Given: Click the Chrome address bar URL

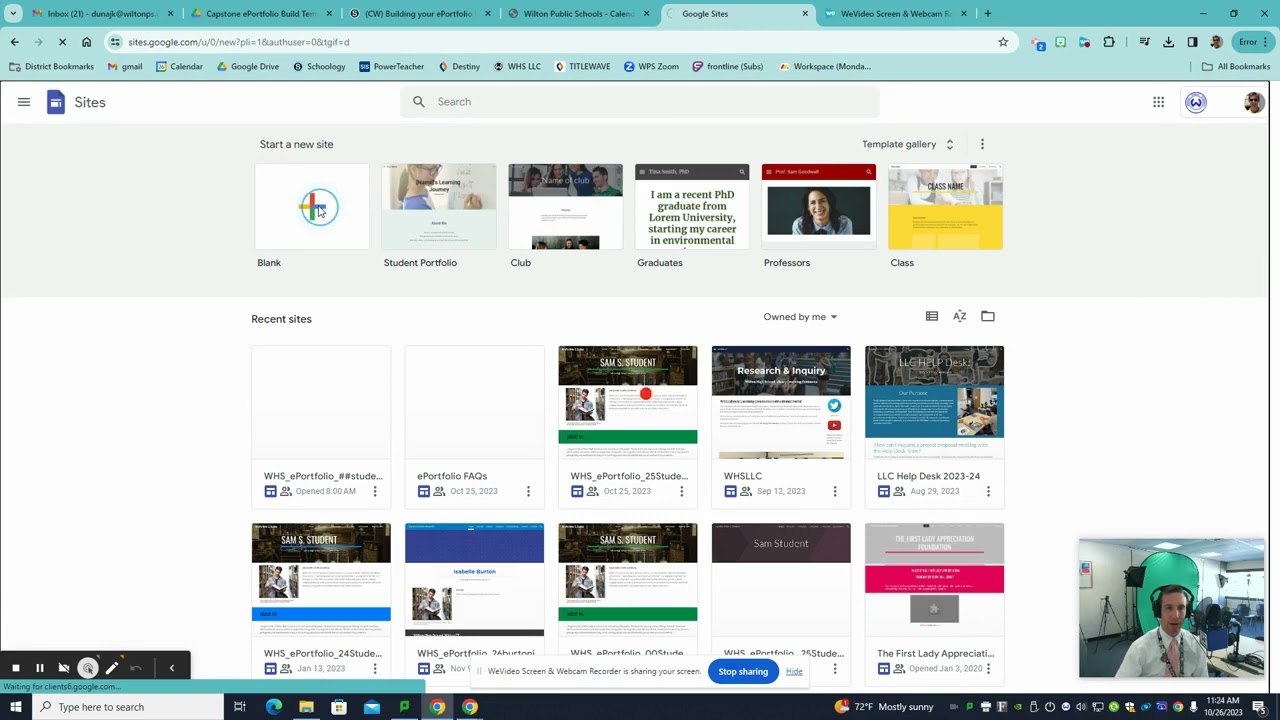Looking at the screenshot, I should [x=239, y=42].
